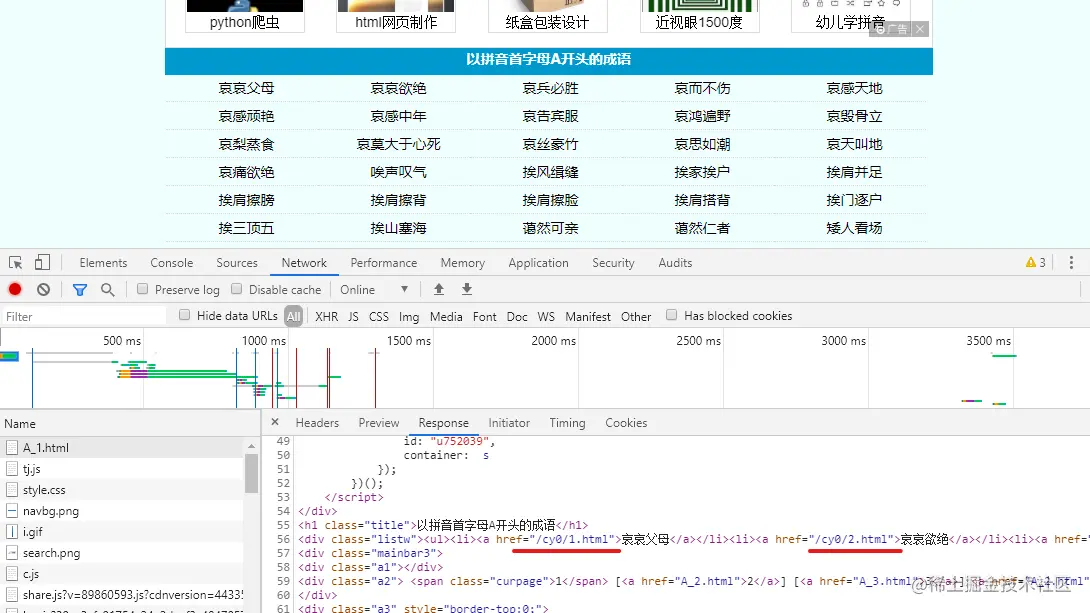Viewport: 1090px width, 613px height.
Task: Filter requests by Manifest type
Action: pos(587,316)
